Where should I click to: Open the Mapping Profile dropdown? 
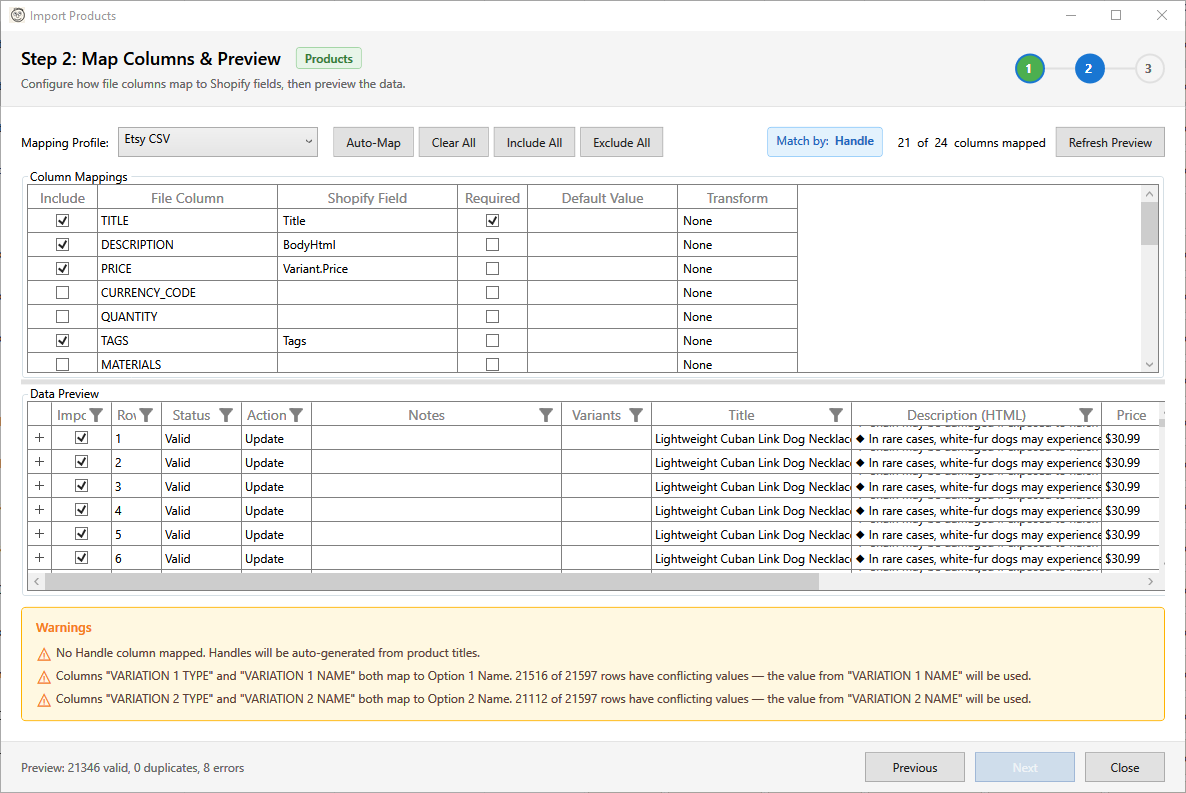217,142
